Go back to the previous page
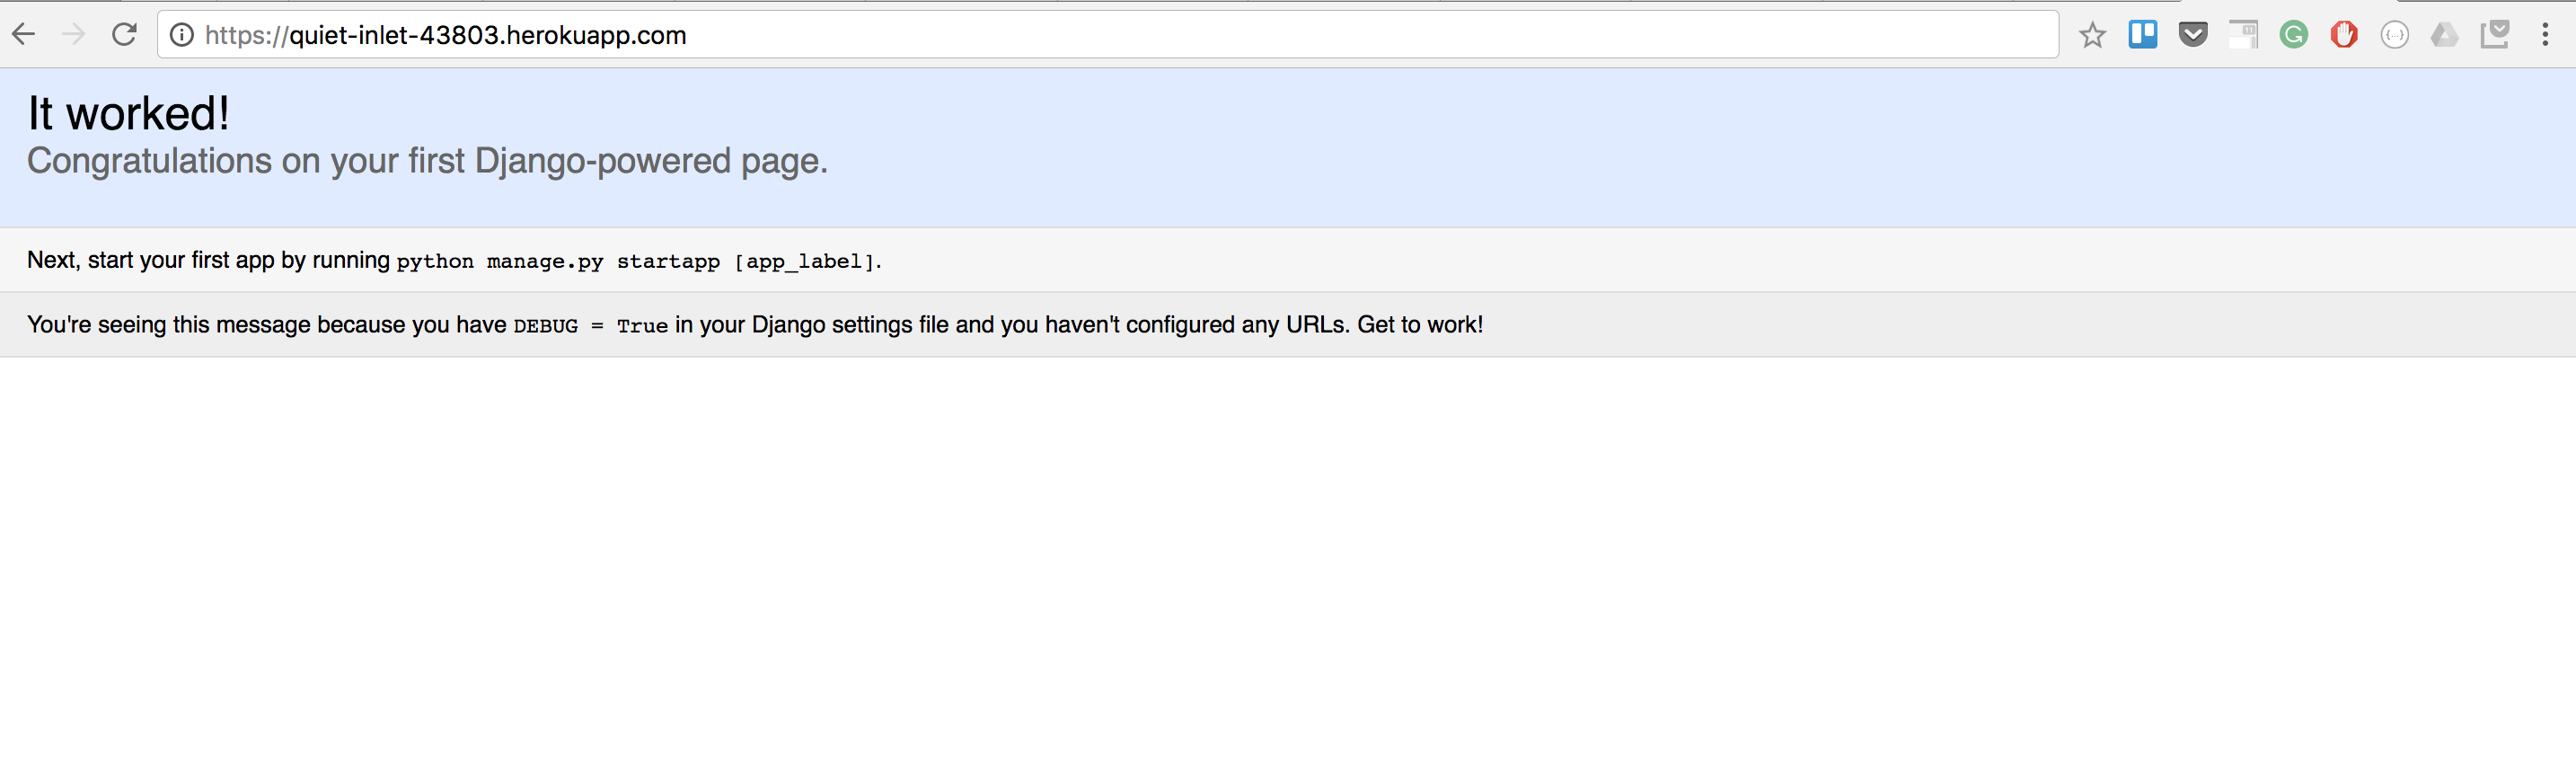Image resolution: width=2576 pixels, height=780 pixels. 24,35
